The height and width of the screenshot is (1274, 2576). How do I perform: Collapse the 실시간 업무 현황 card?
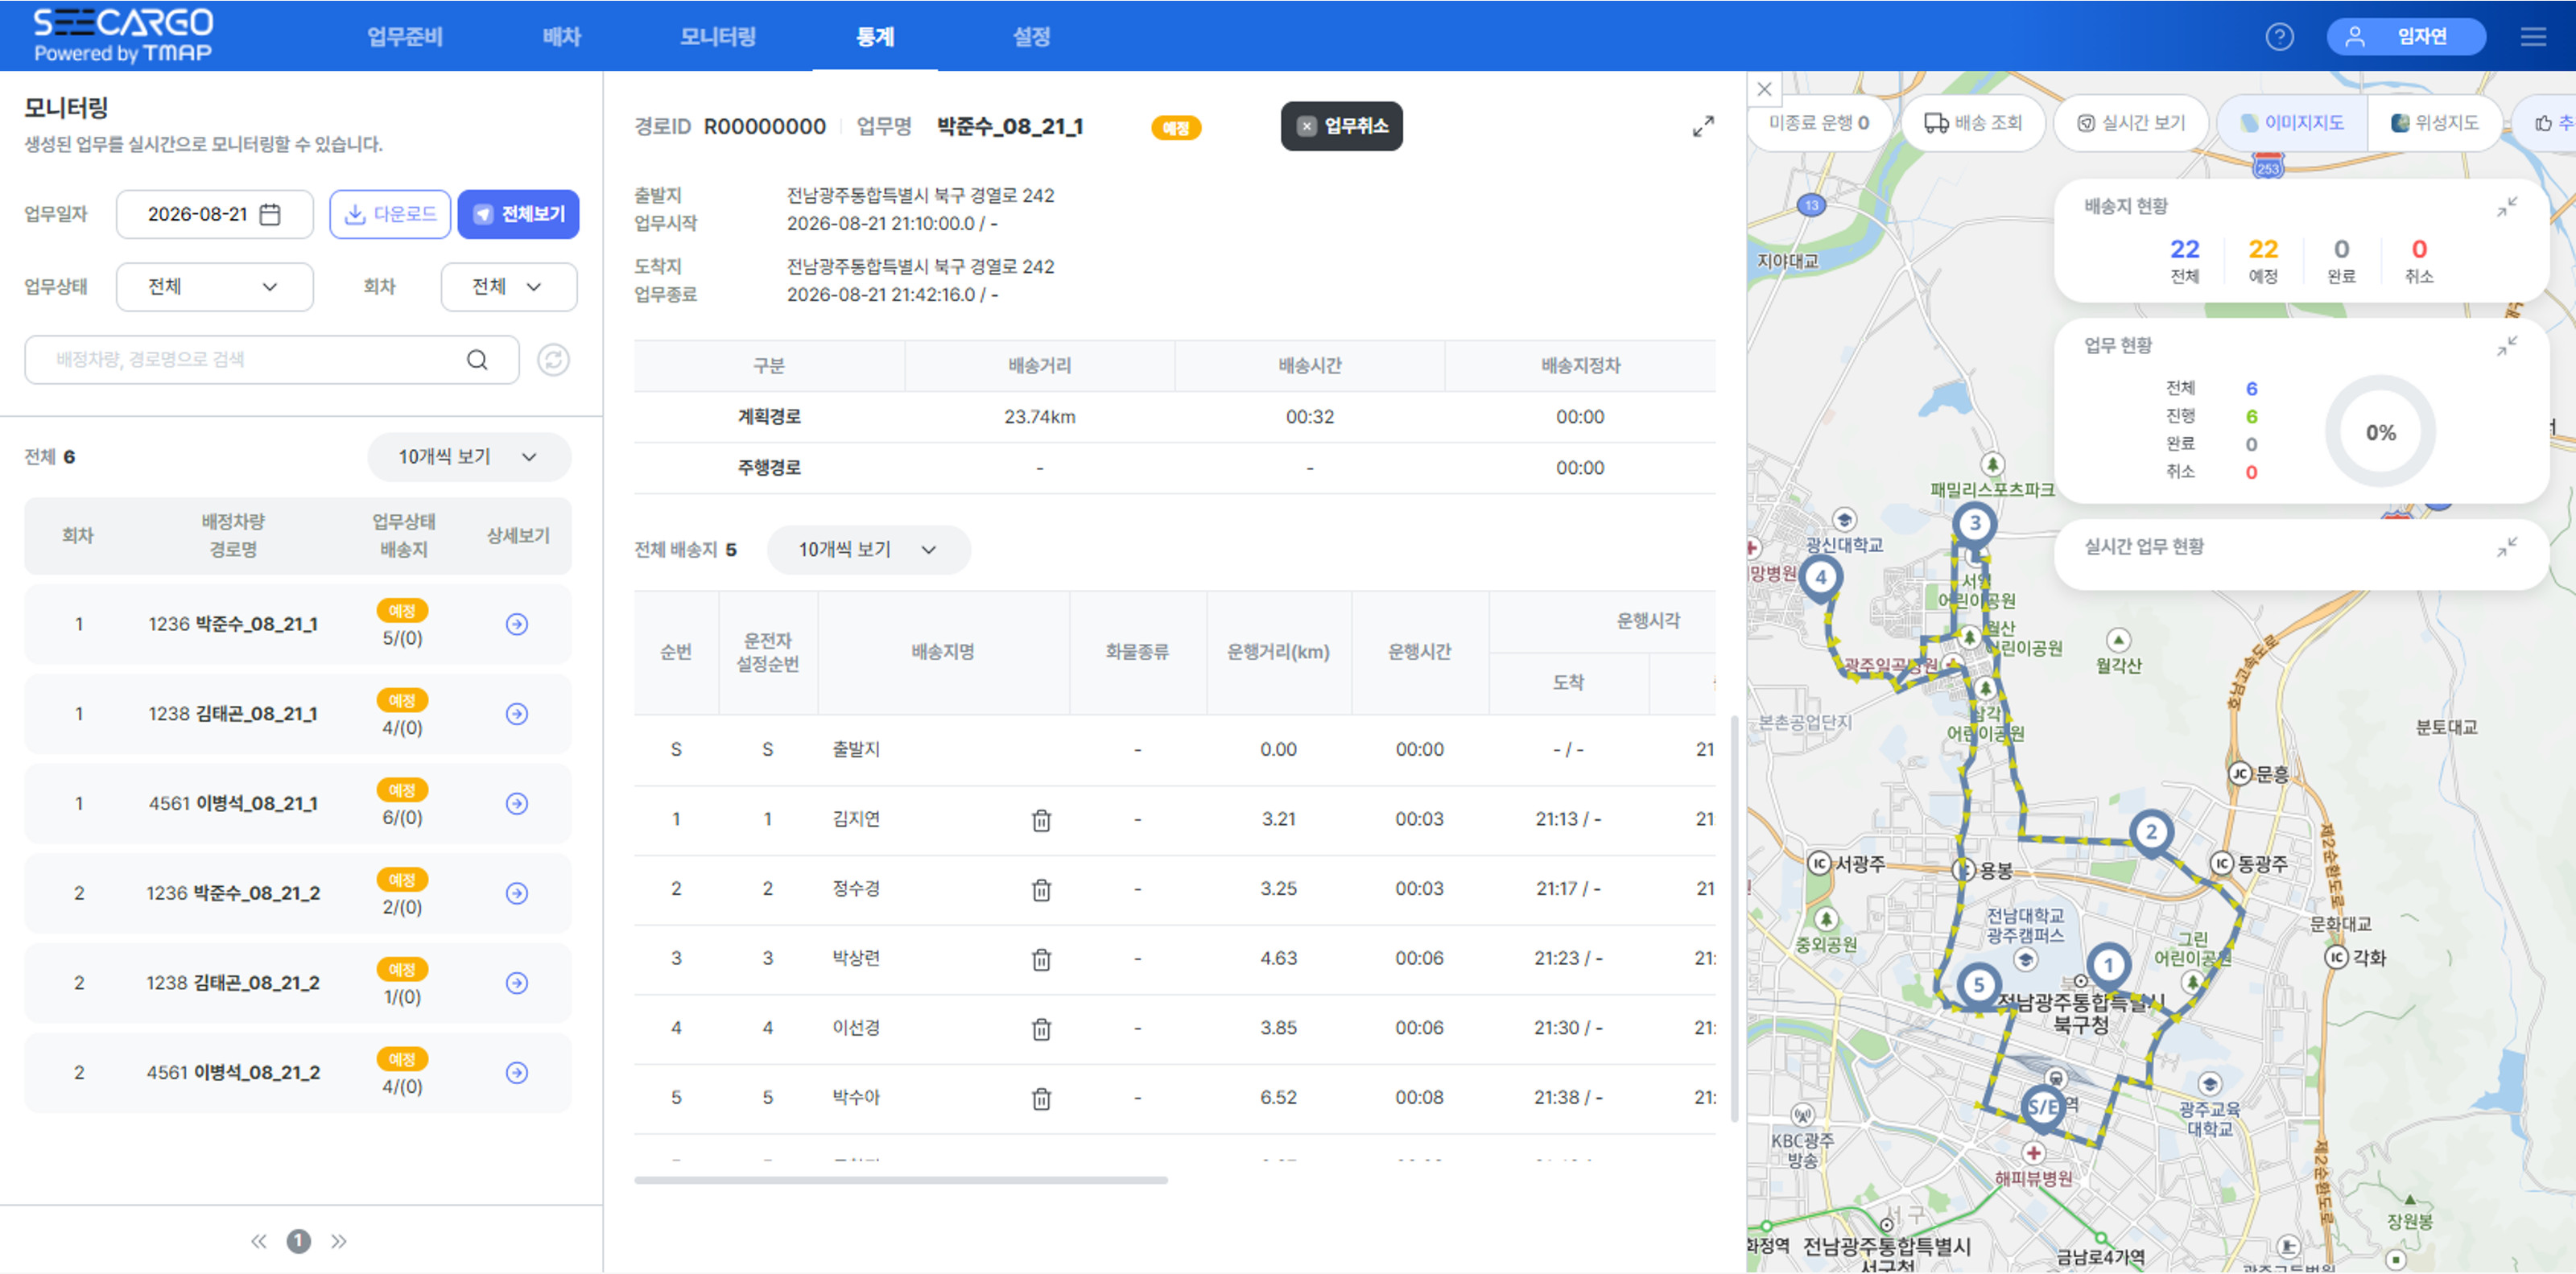pos(2506,547)
